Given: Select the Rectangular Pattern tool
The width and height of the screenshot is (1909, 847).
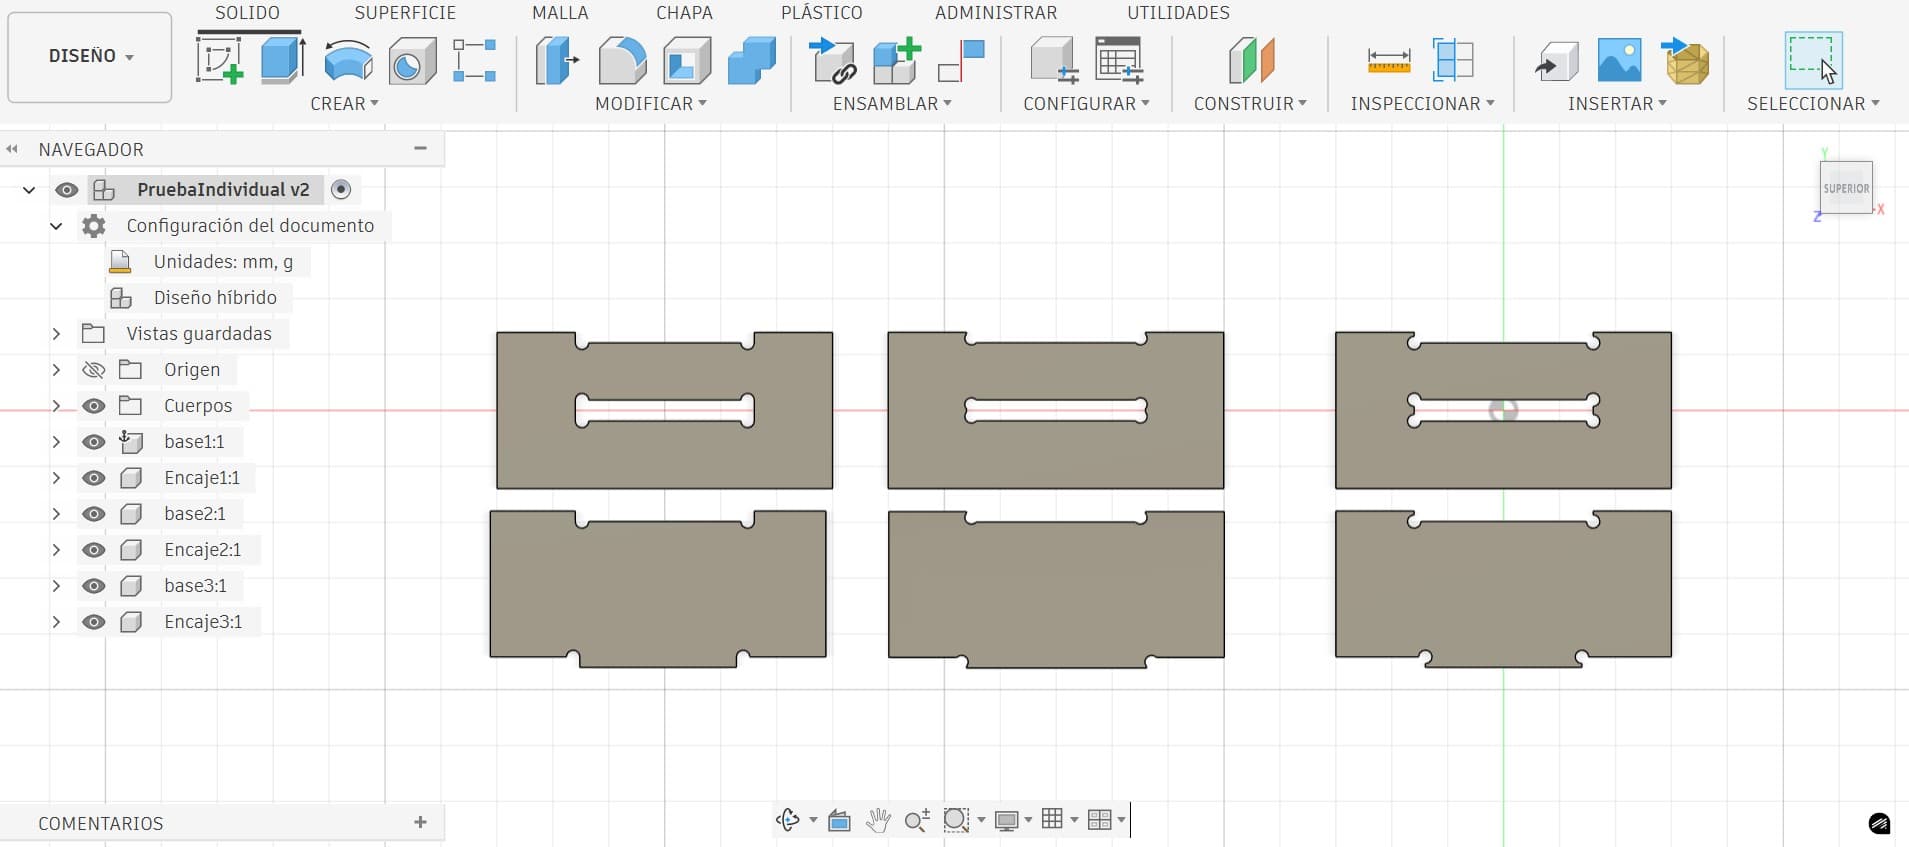Looking at the screenshot, I should 474,60.
